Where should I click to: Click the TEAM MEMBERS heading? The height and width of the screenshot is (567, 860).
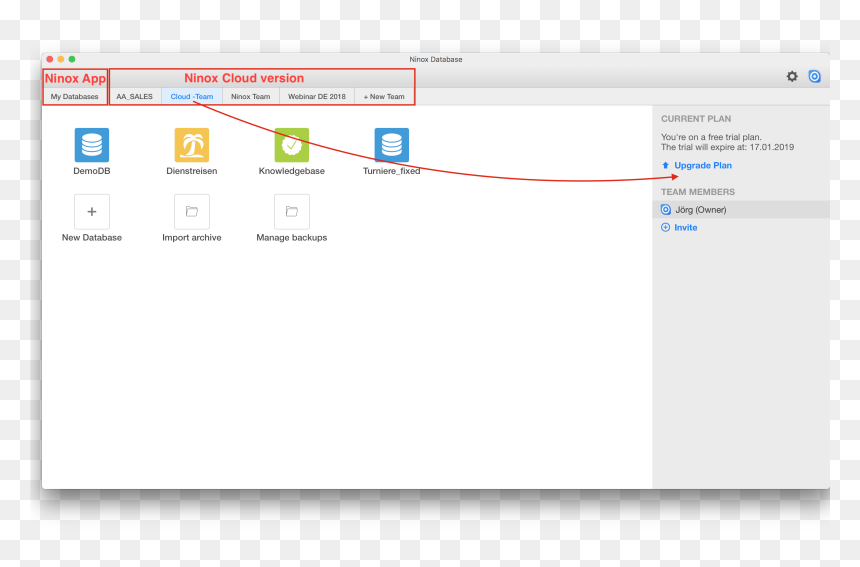pos(698,192)
